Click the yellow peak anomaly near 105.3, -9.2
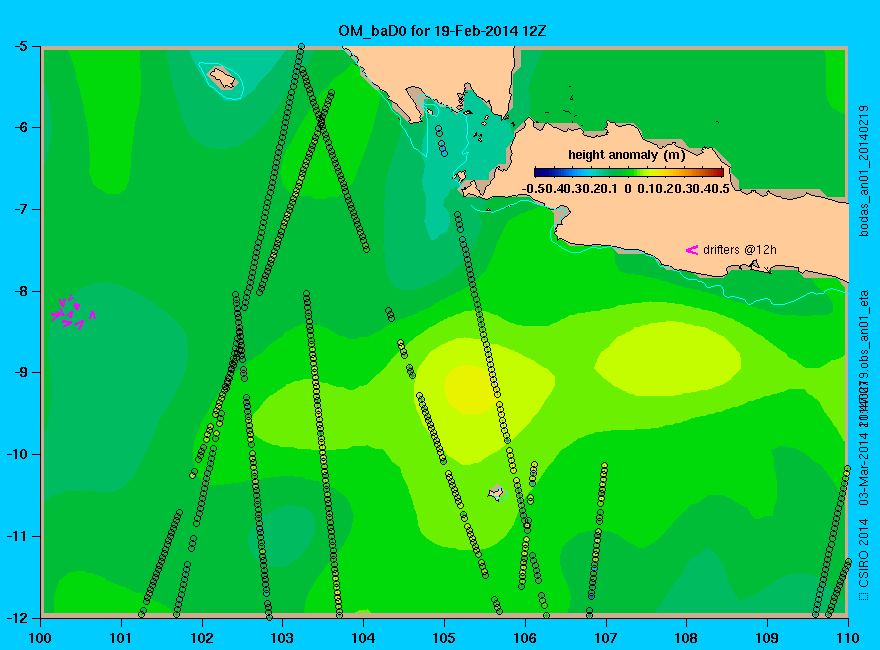 pos(470,389)
